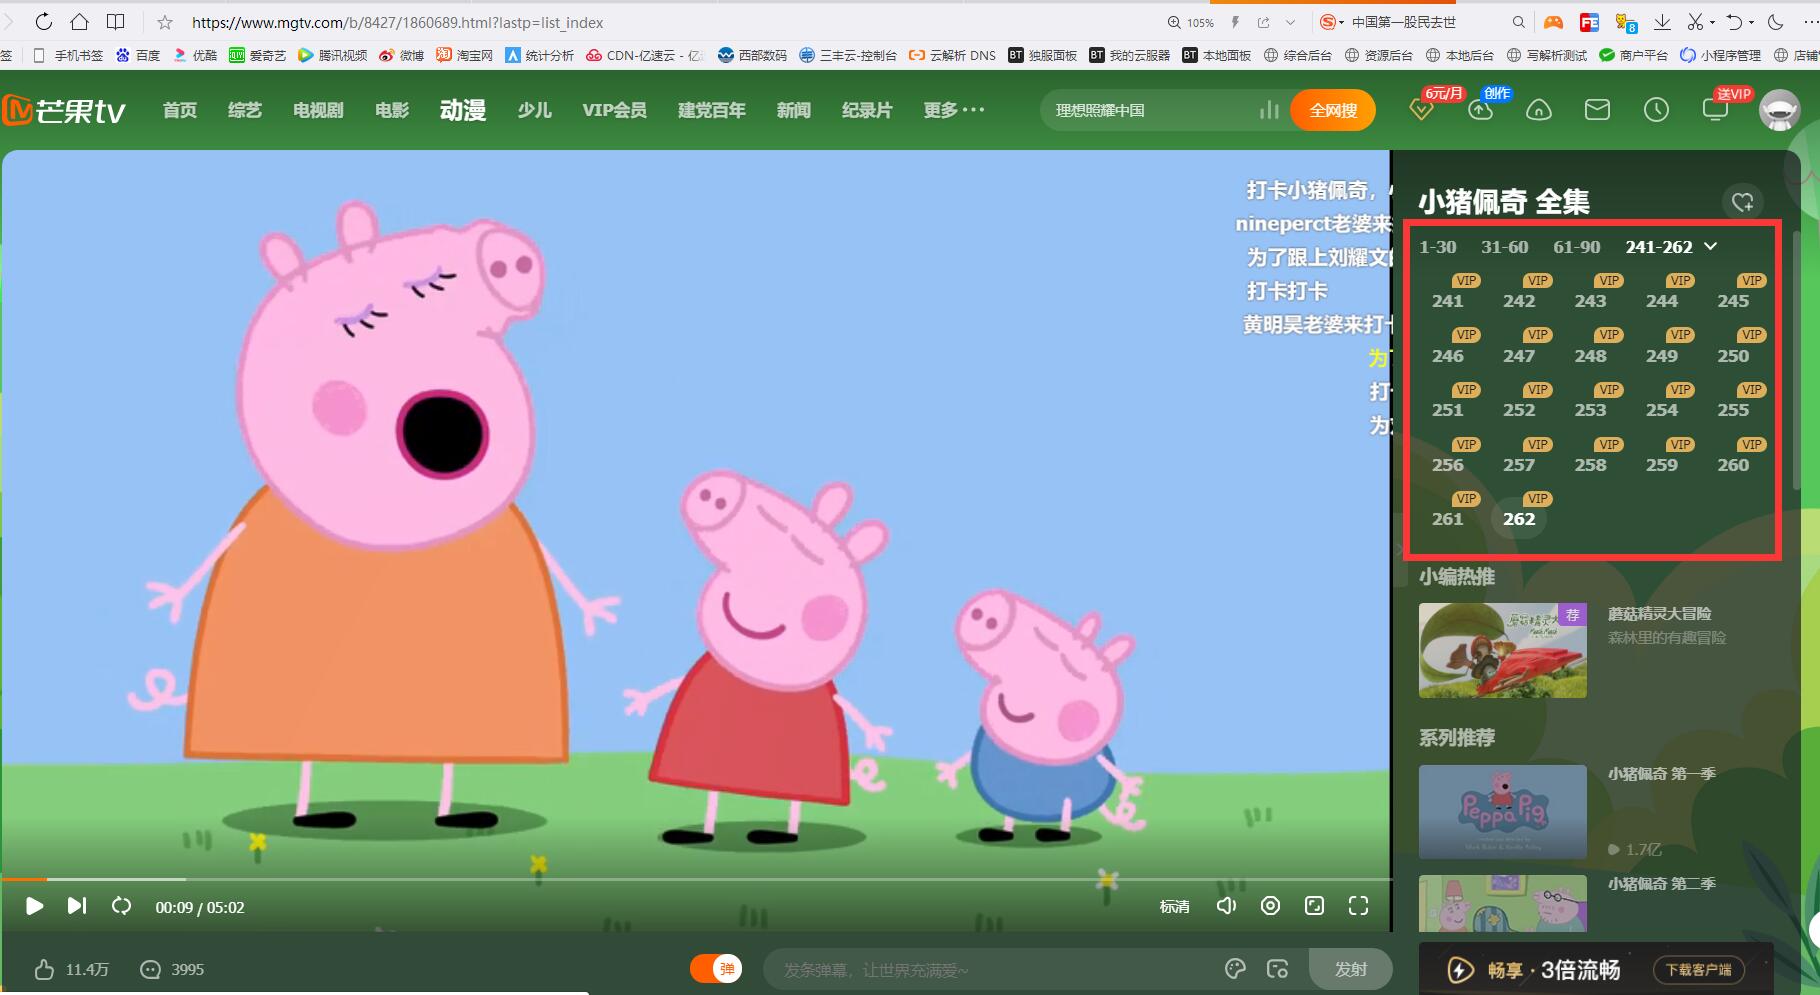Screen dimensions: 1820x995
Task: Click the undo arrow icon in browser toolbar
Action: coord(1735,22)
